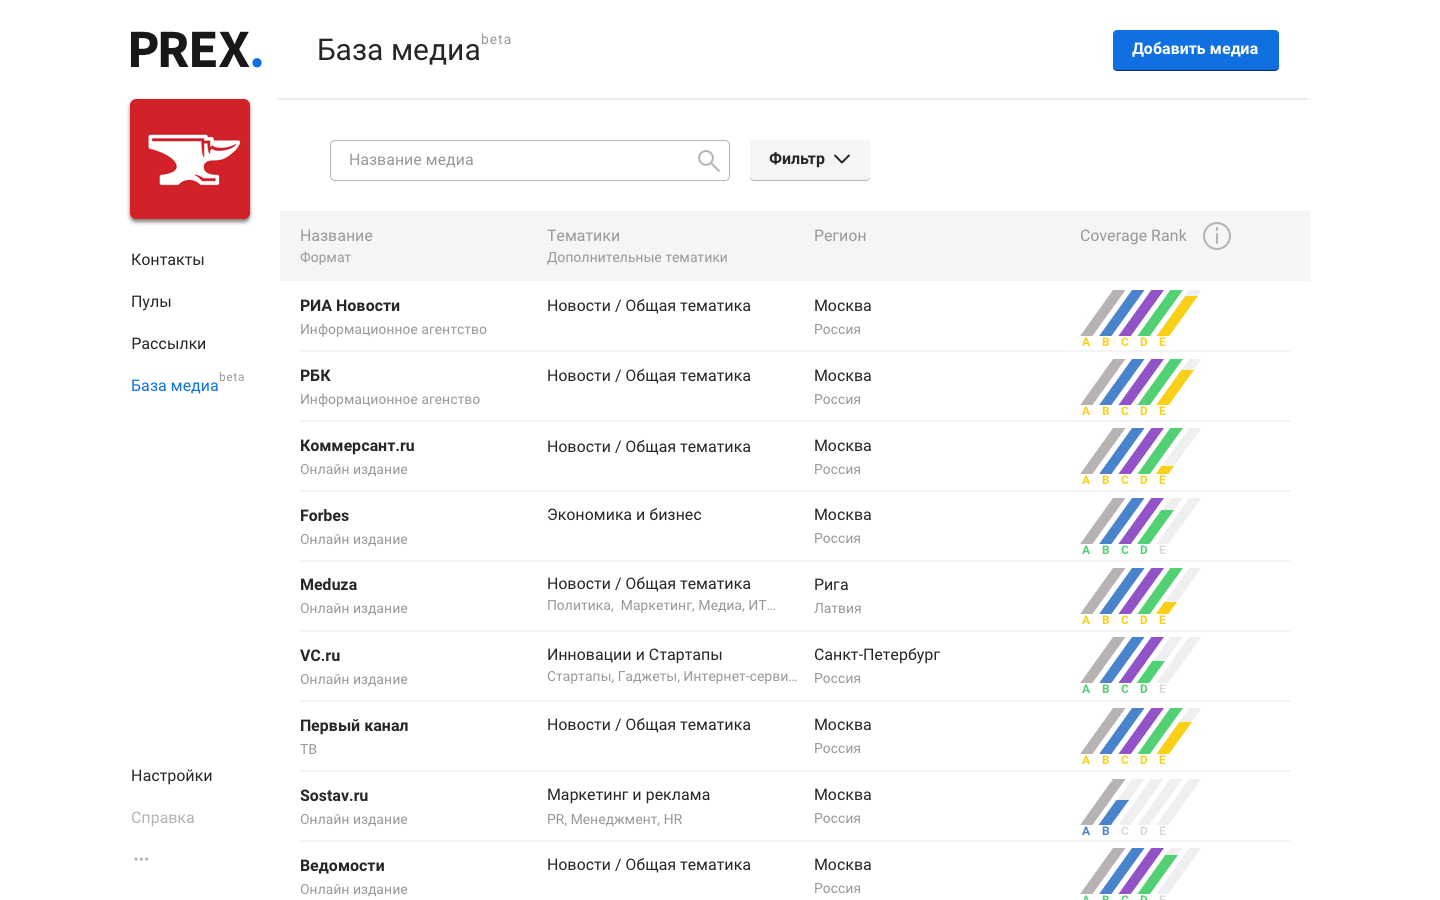This screenshot has height=900, width=1440.
Task: Open the РИА Новости media entry
Action: click(x=350, y=306)
